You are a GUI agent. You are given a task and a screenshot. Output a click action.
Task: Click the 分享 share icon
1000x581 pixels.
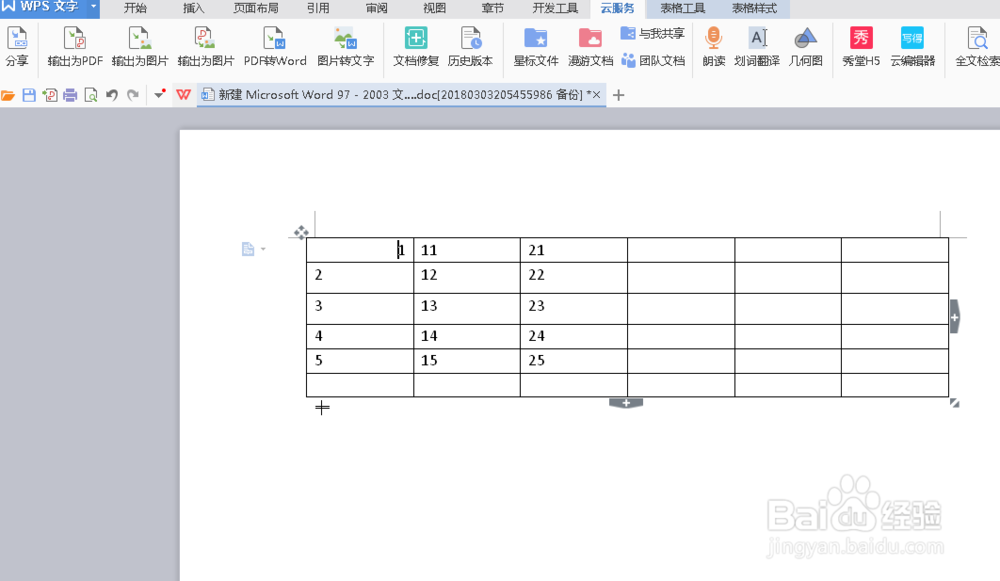click(x=17, y=46)
